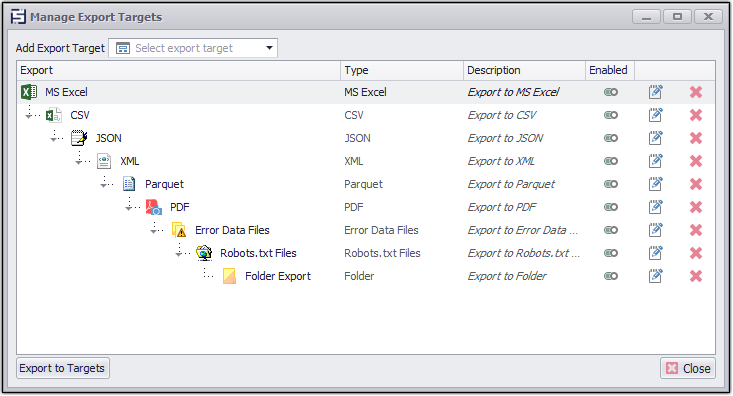Delete the JSON export target
Viewport: 733px width, 396px height.
[696, 138]
